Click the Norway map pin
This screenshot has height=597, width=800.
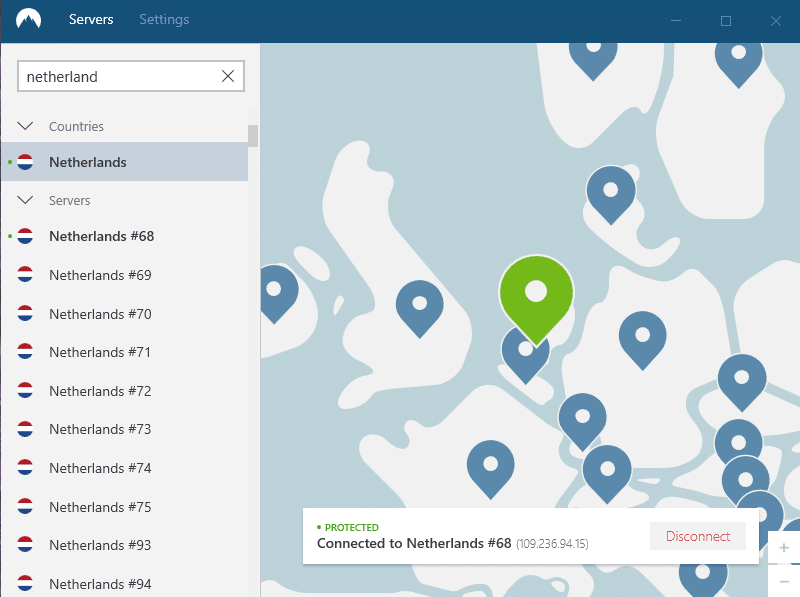pyautogui.click(x=593, y=57)
